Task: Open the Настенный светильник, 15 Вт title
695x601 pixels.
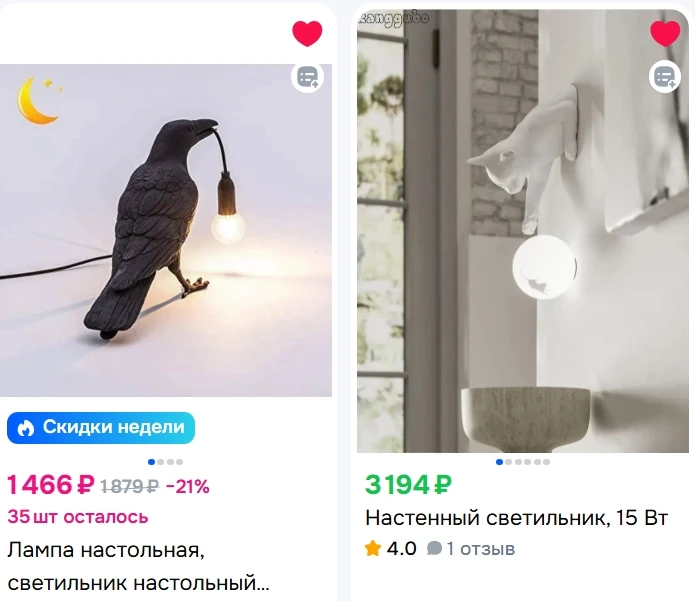Action: tap(516, 518)
